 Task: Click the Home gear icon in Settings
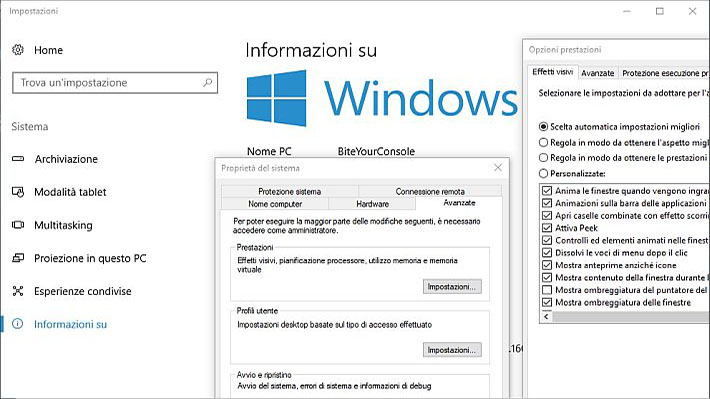coord(18,50)
